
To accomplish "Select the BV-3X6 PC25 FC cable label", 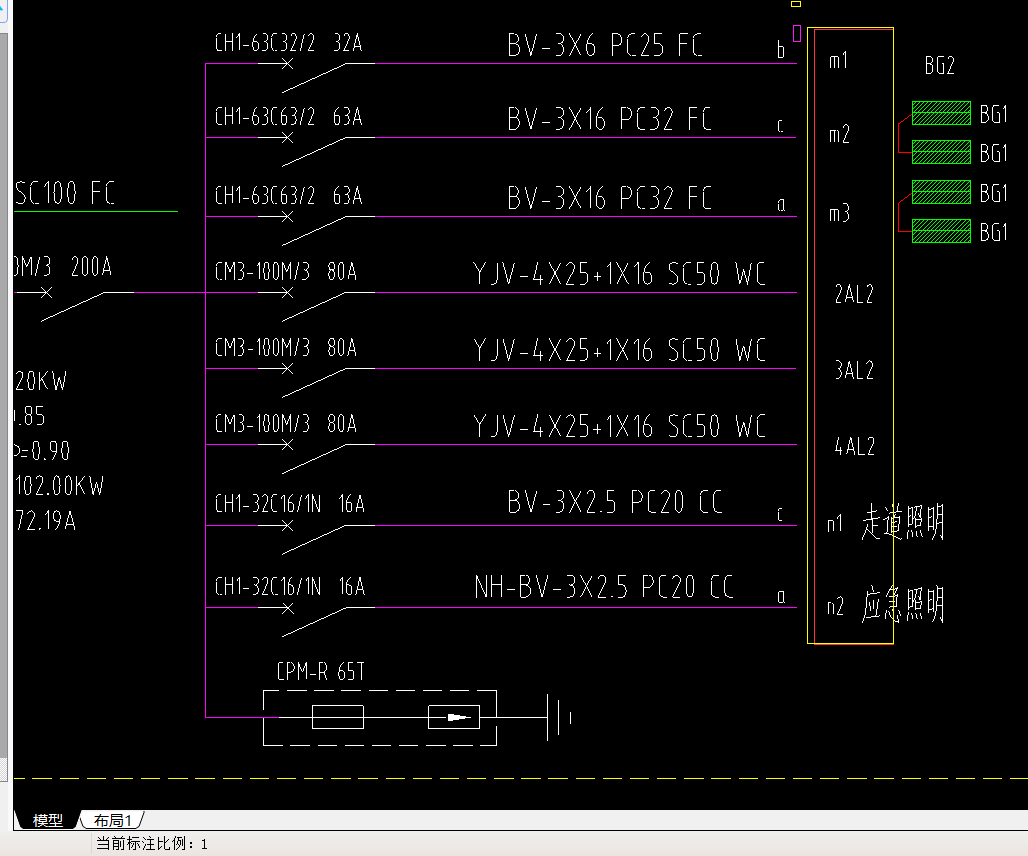I will coord(604,45).
